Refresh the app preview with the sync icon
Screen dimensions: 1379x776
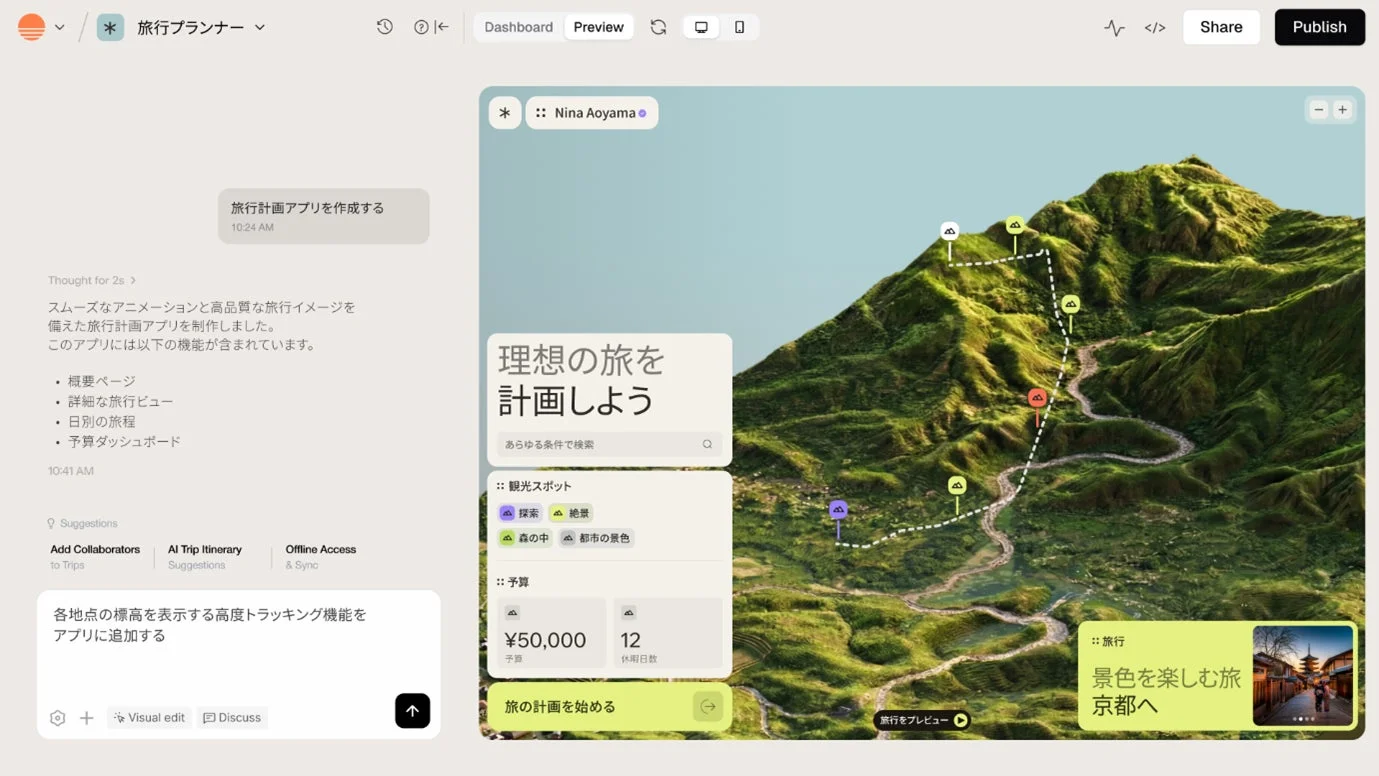[658, 27]
